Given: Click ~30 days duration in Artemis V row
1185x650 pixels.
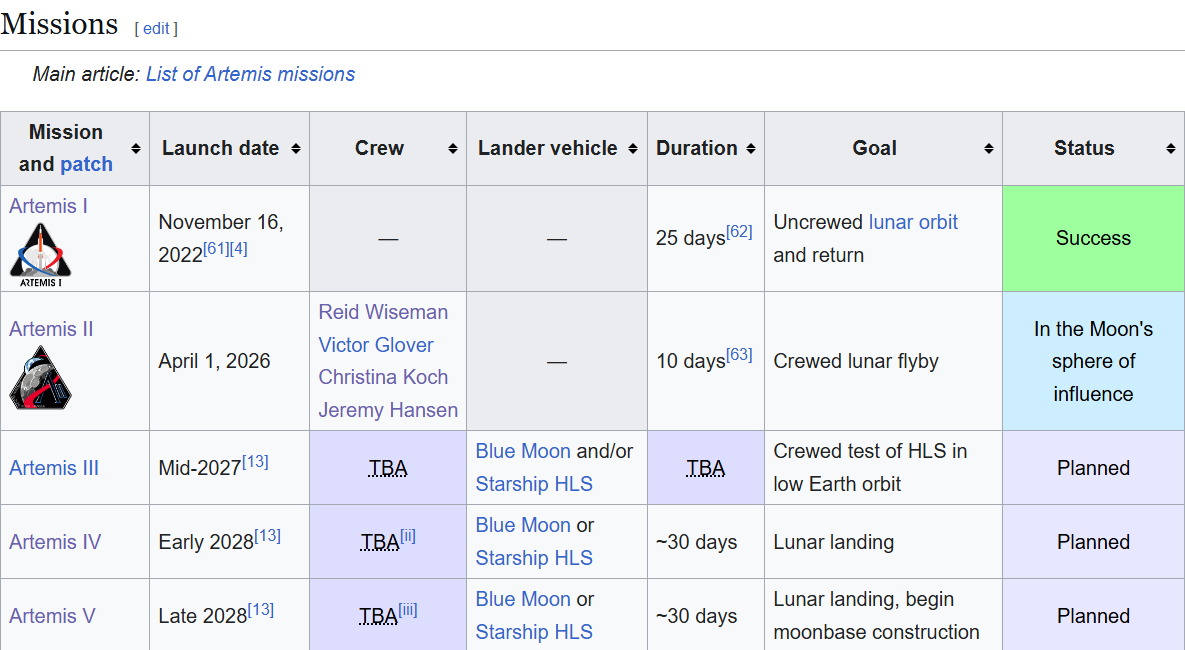Looking at the screenshot, I should (696, 616).
